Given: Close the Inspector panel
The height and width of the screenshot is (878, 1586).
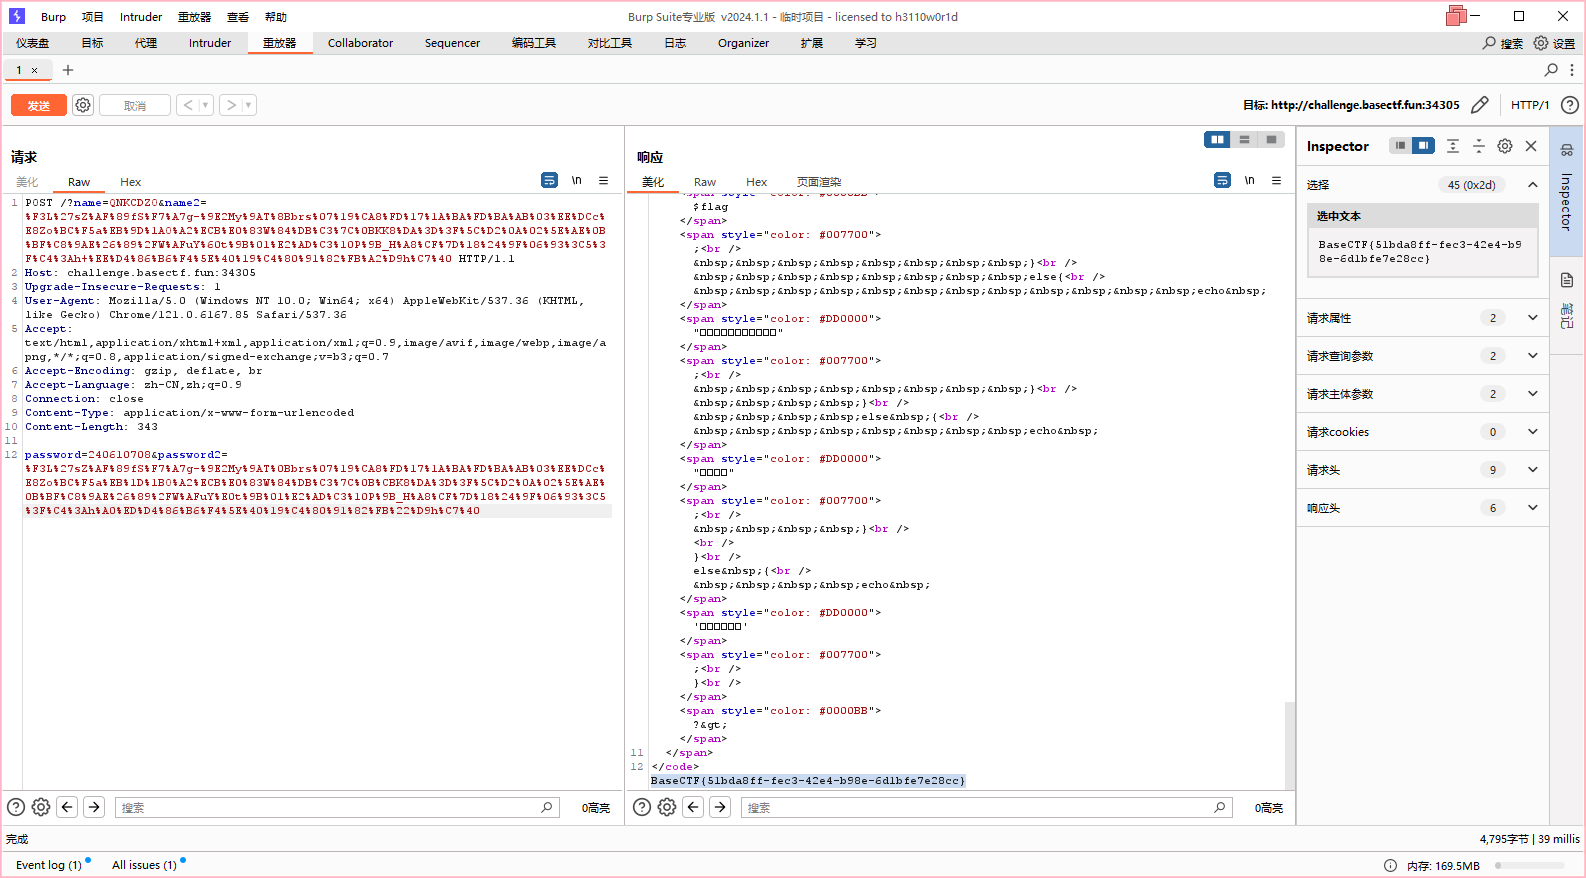Looking at the screenshot, I should point(1531,146).
